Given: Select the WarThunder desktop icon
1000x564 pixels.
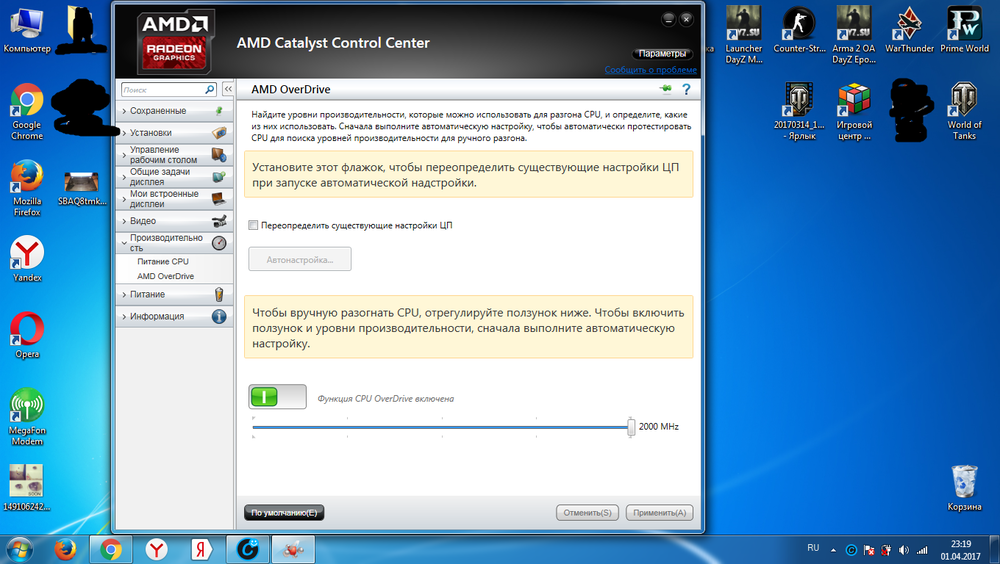Looking at the screenshot, I should (909, 29).
